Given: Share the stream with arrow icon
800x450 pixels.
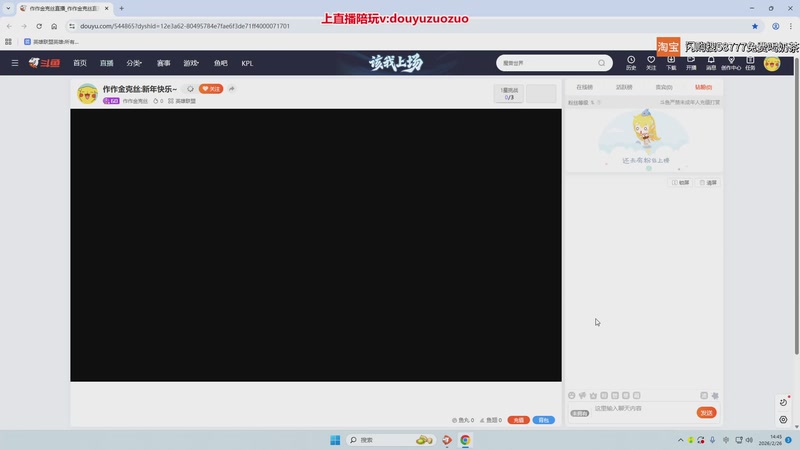Looking at the screenshot, I should point(232,89).
